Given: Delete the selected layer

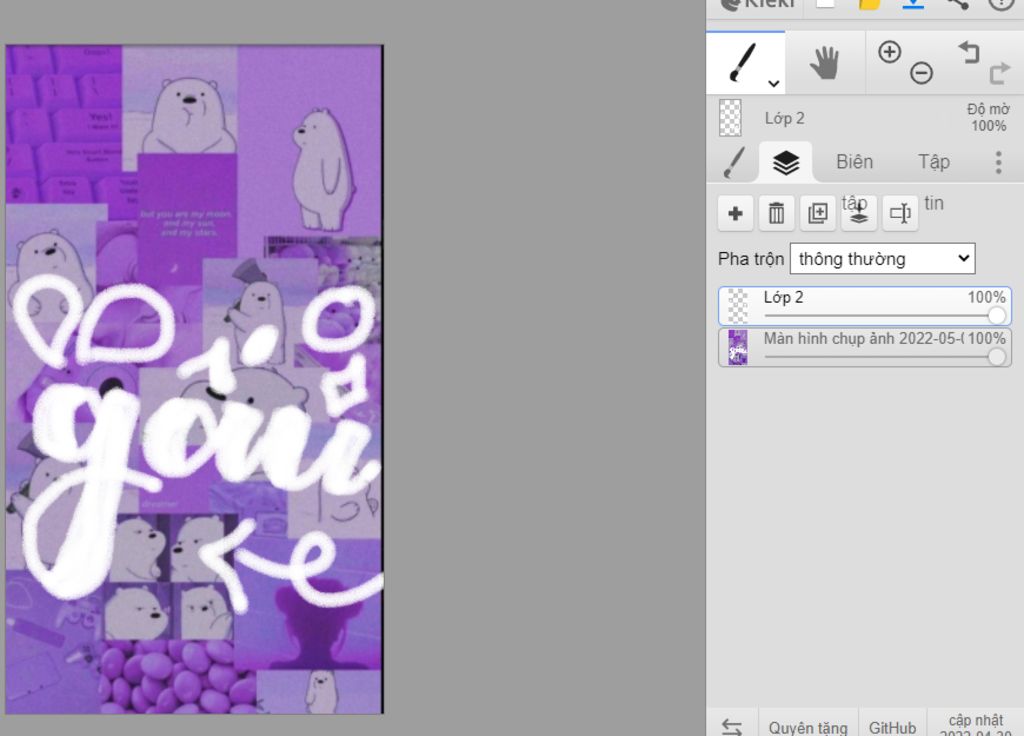Looking at the screenshot, I should point(776,213).
